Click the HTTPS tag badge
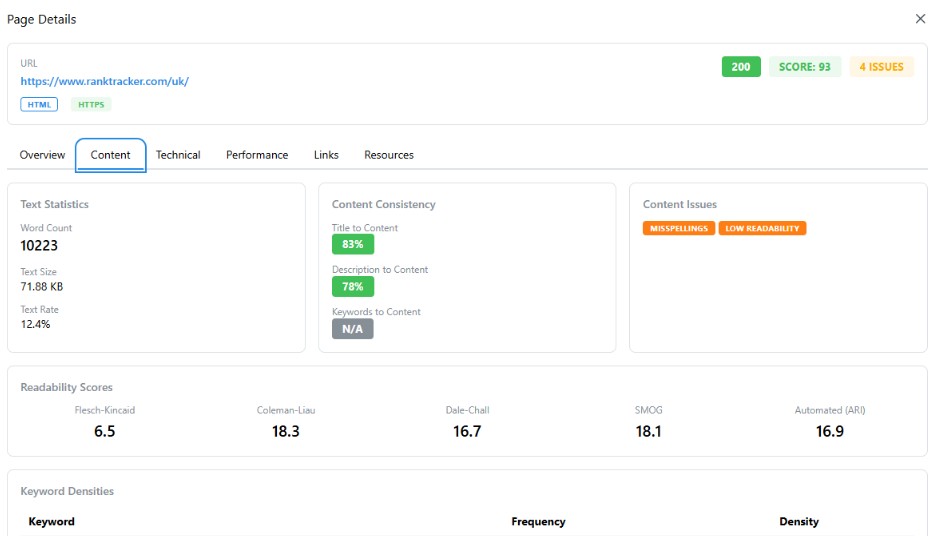Screen dimensions: 939x536 (91, 104)
